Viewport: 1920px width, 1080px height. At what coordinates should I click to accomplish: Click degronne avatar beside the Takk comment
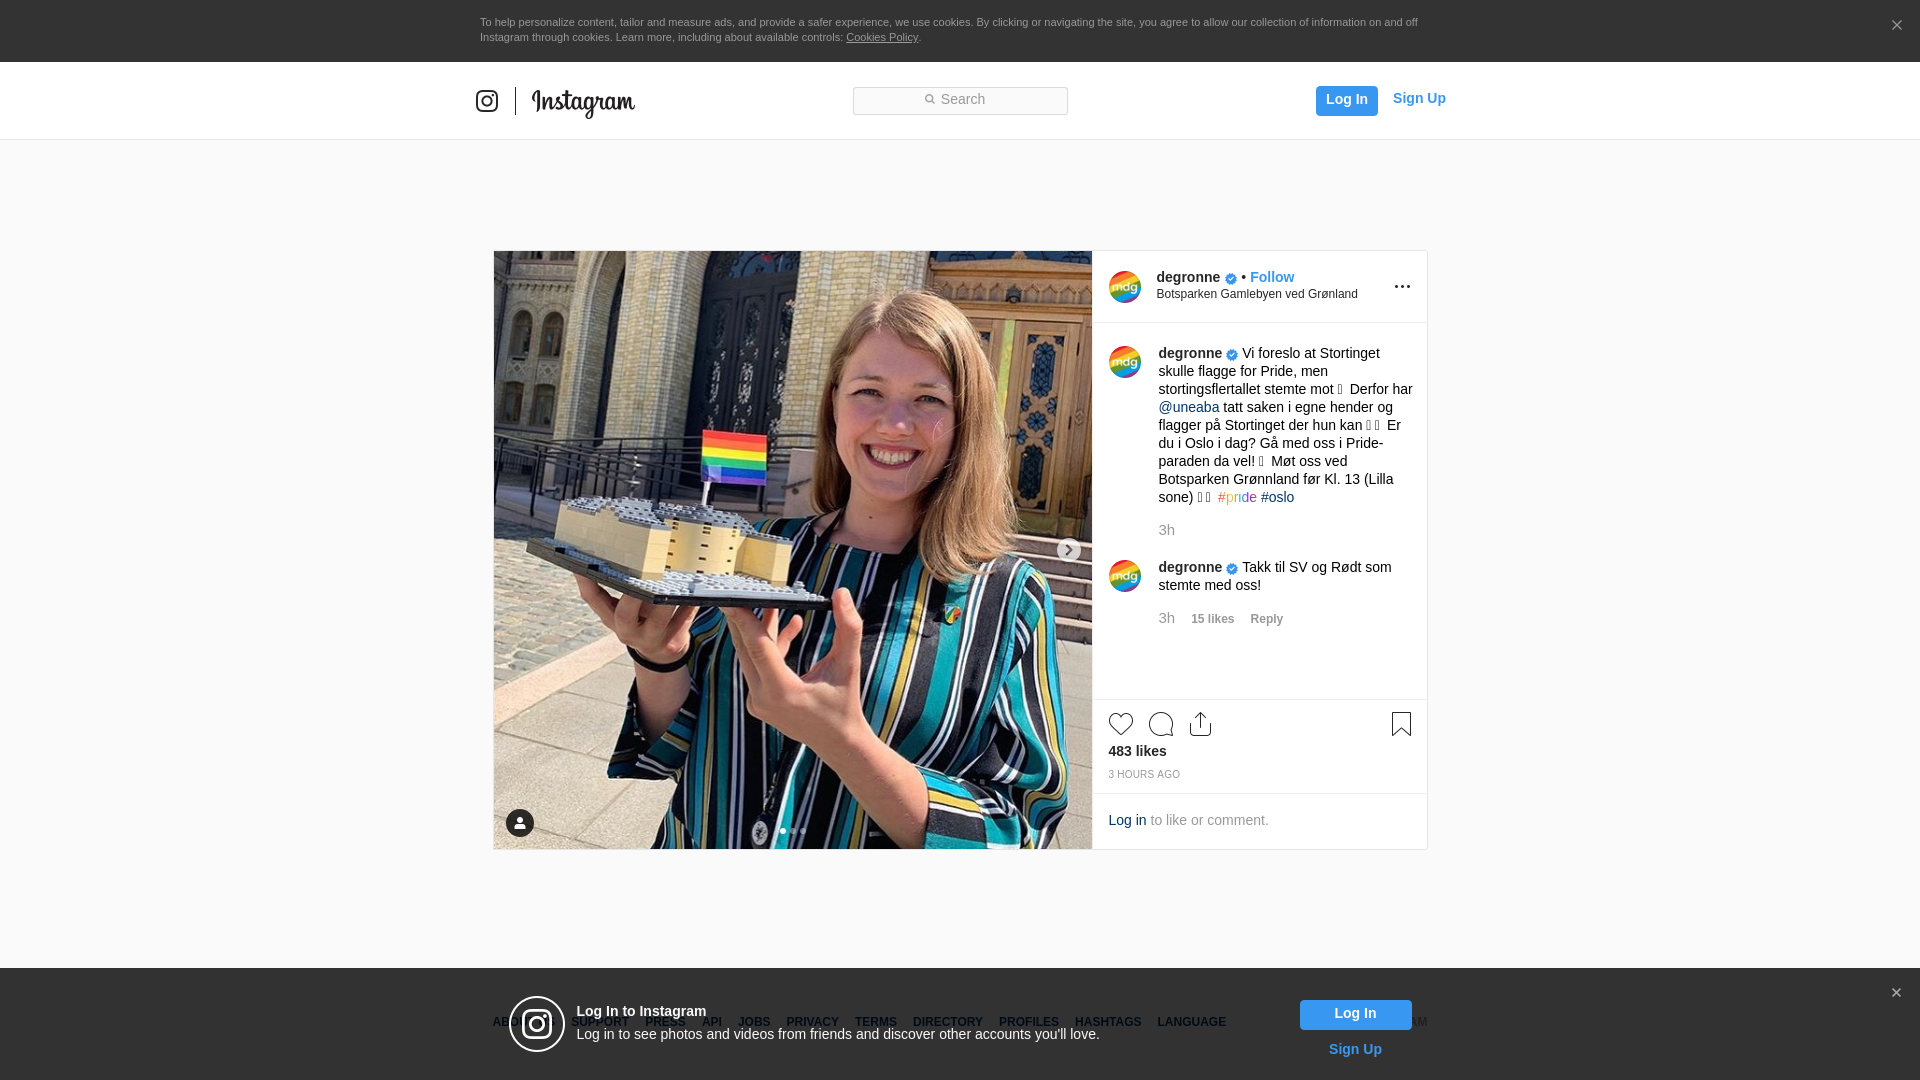1125,576
